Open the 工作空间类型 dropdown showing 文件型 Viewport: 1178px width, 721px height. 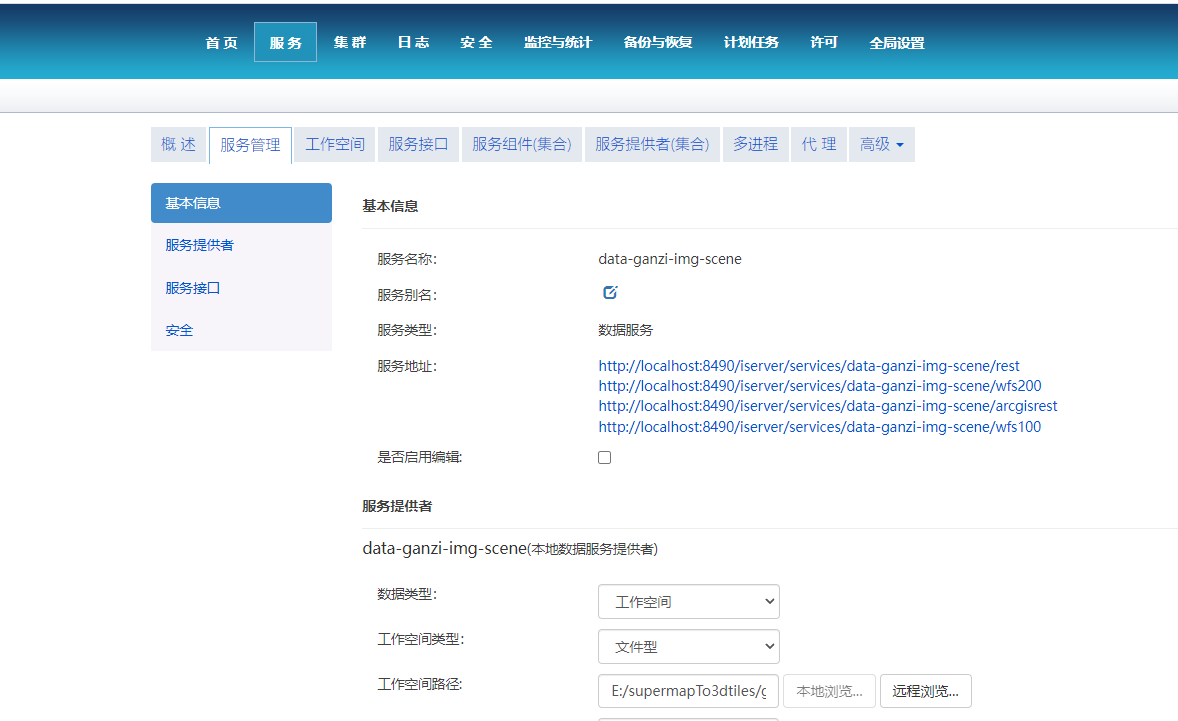[x=688, y=647]
